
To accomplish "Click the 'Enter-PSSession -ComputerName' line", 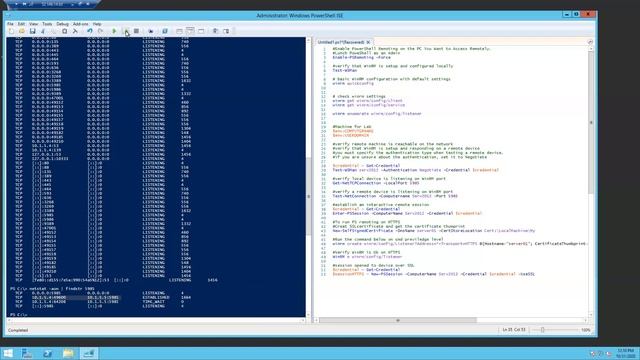I will coord(407,213).
